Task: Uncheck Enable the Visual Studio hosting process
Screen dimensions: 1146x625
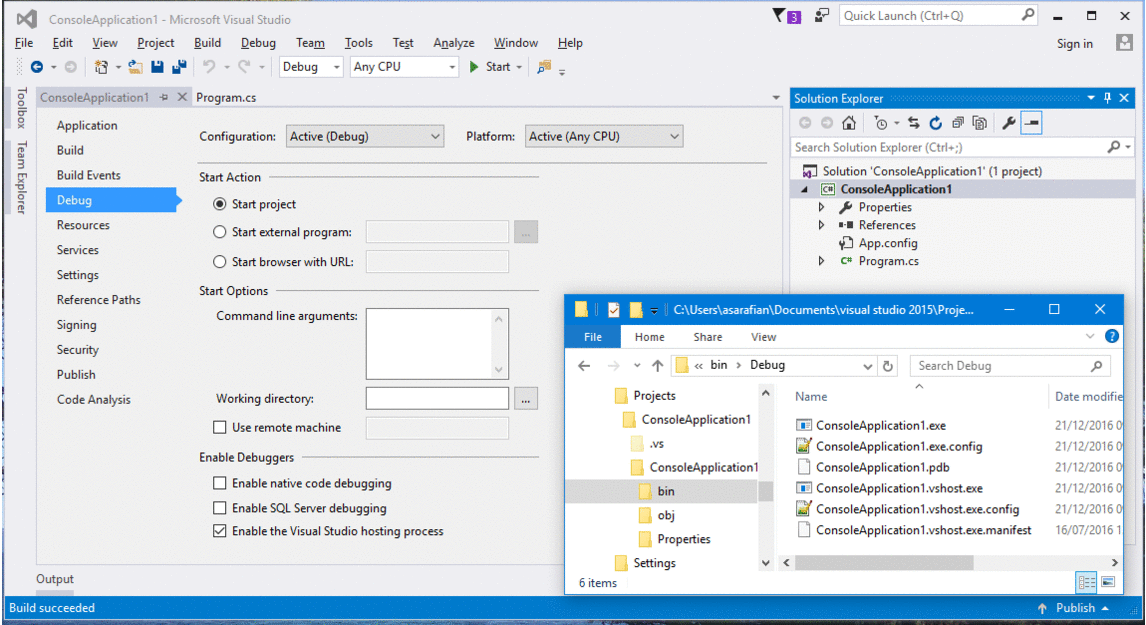Action: (x=219, y=531)
